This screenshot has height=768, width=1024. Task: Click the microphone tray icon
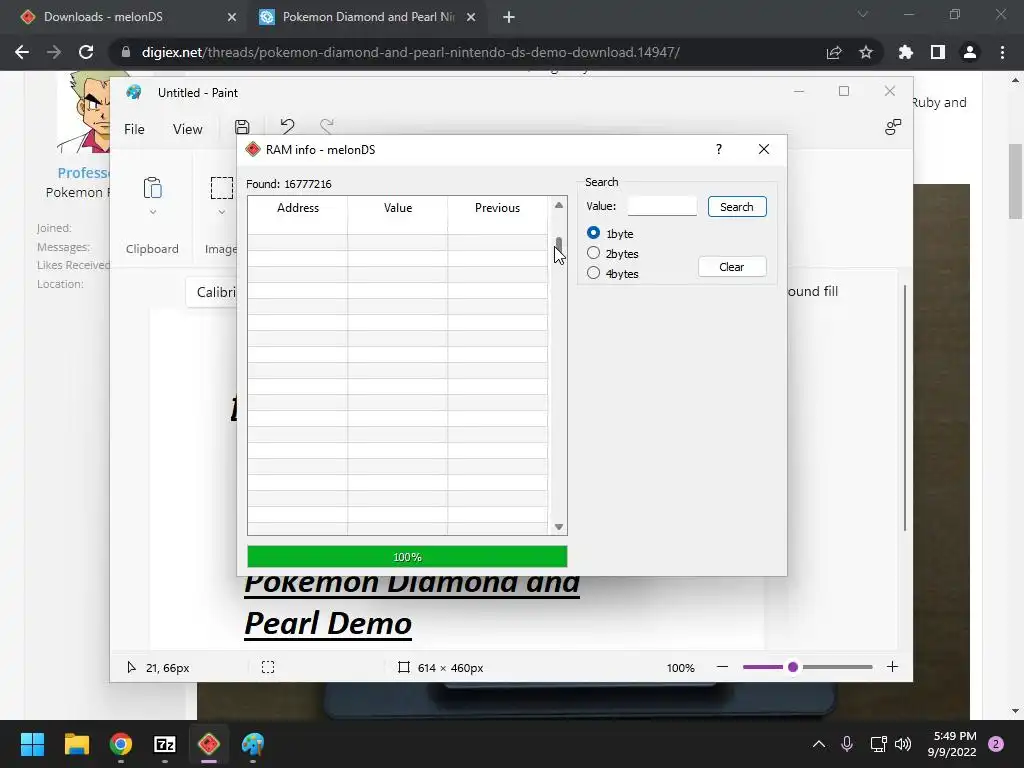pos(846,744)
